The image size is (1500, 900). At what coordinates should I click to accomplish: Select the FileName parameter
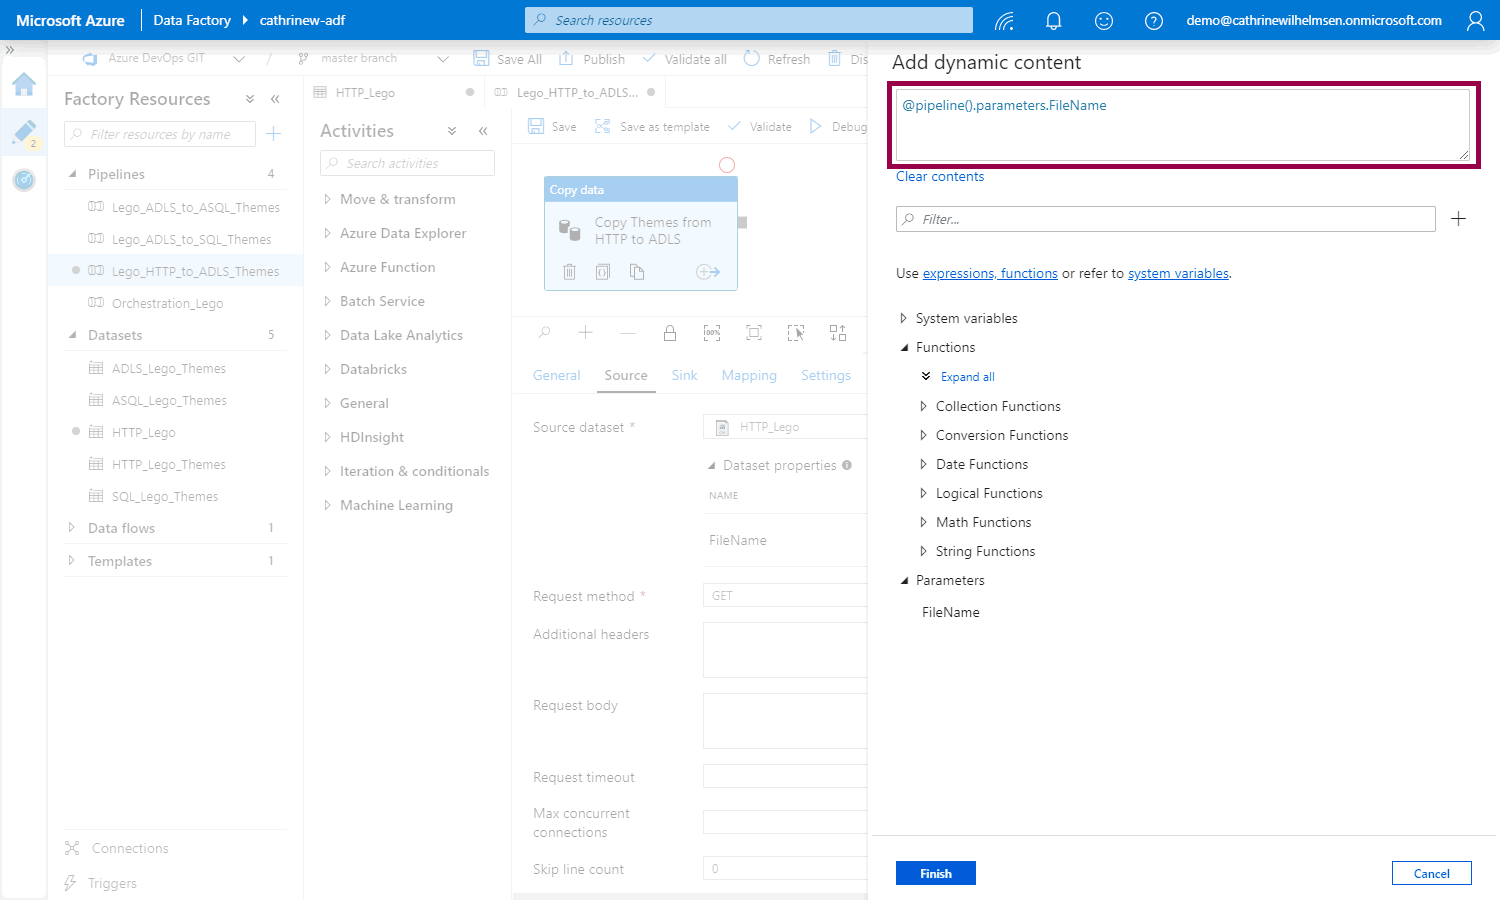pyautogui.click(x=951, y=612)
